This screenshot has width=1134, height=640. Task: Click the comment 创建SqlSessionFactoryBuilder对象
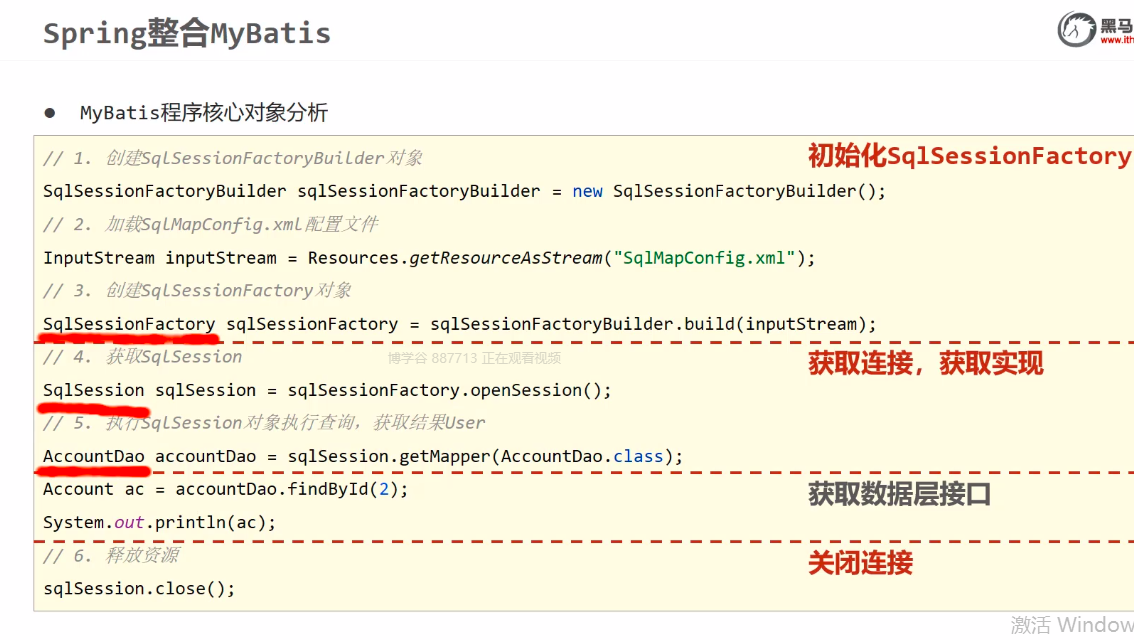[233, 158]
